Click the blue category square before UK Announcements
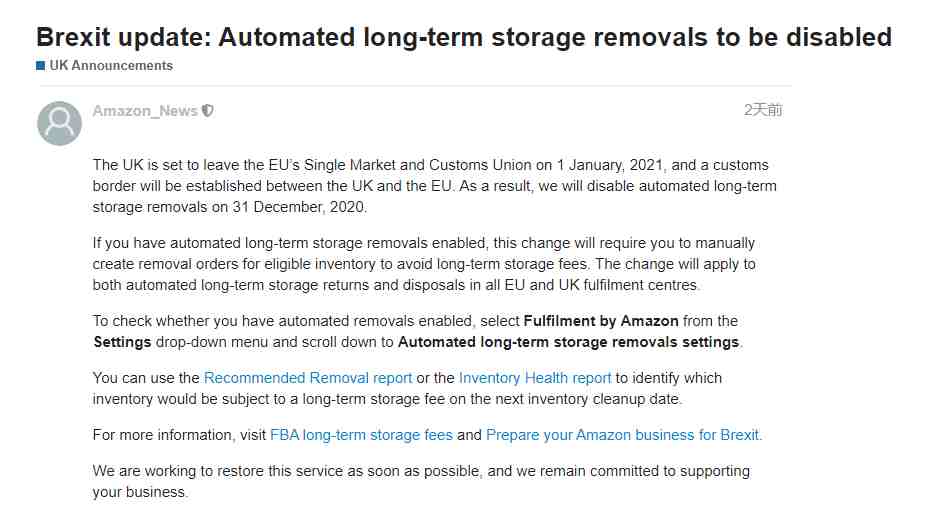This screenshot has height=505, width=926. [x=40, y=66]
